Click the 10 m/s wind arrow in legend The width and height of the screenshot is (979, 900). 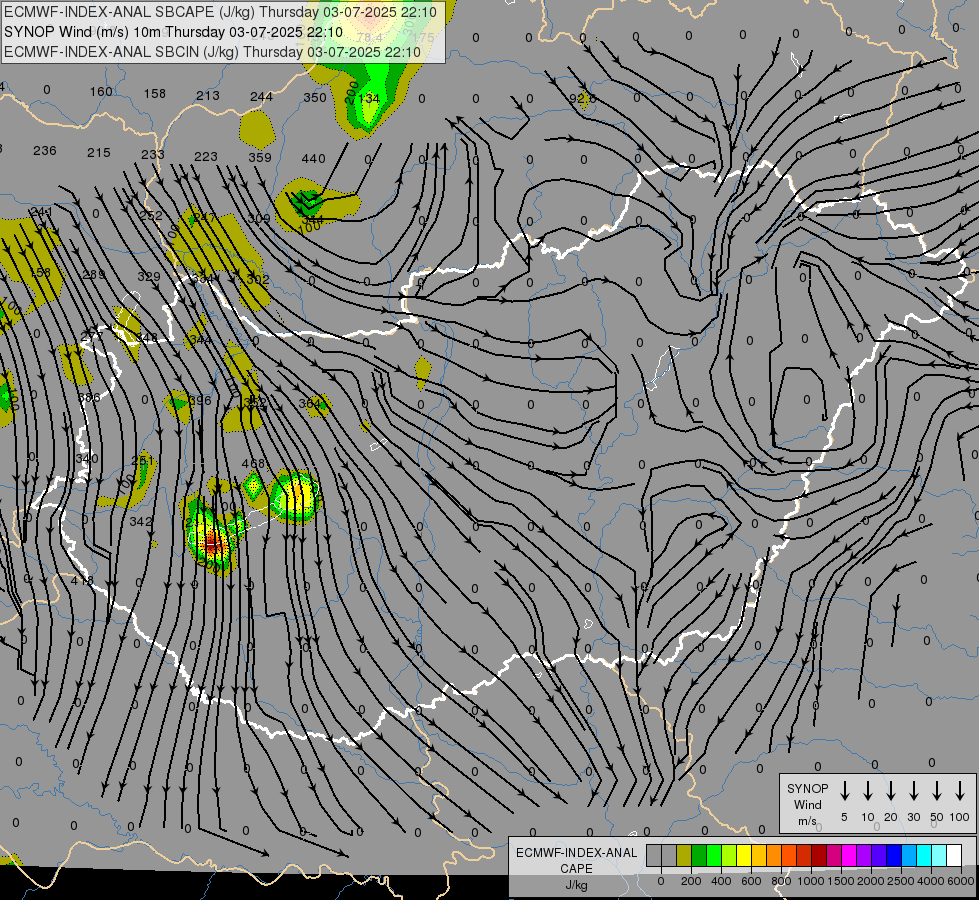pos(868,790)
